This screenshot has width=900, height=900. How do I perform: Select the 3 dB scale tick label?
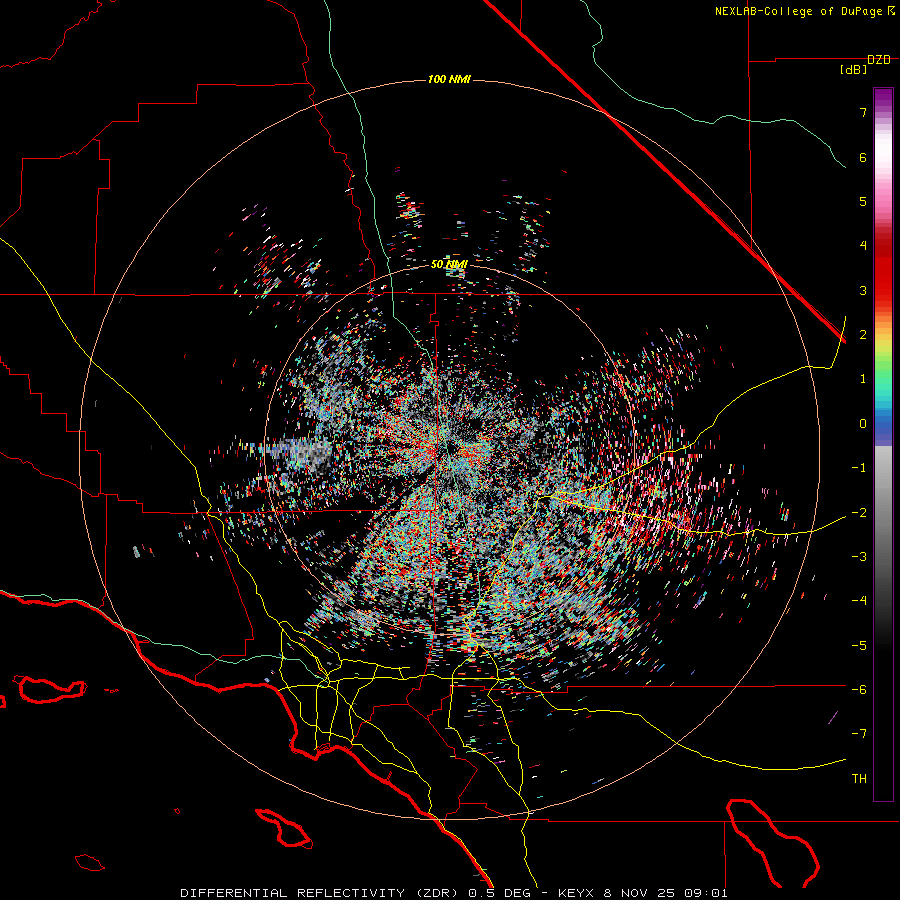(x=863, y=290)
